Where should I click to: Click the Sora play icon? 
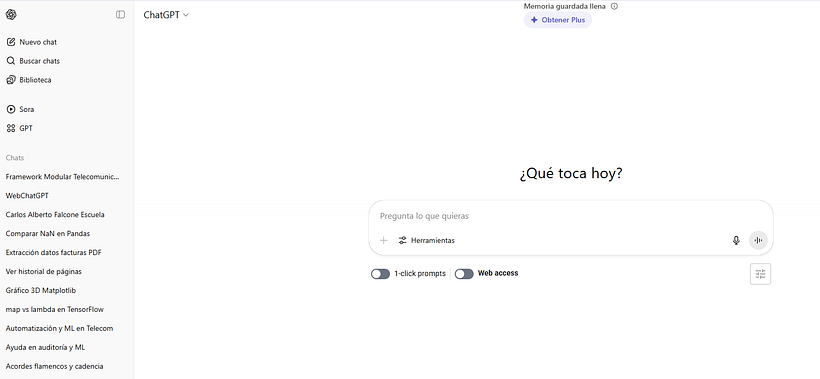[10, 109]
